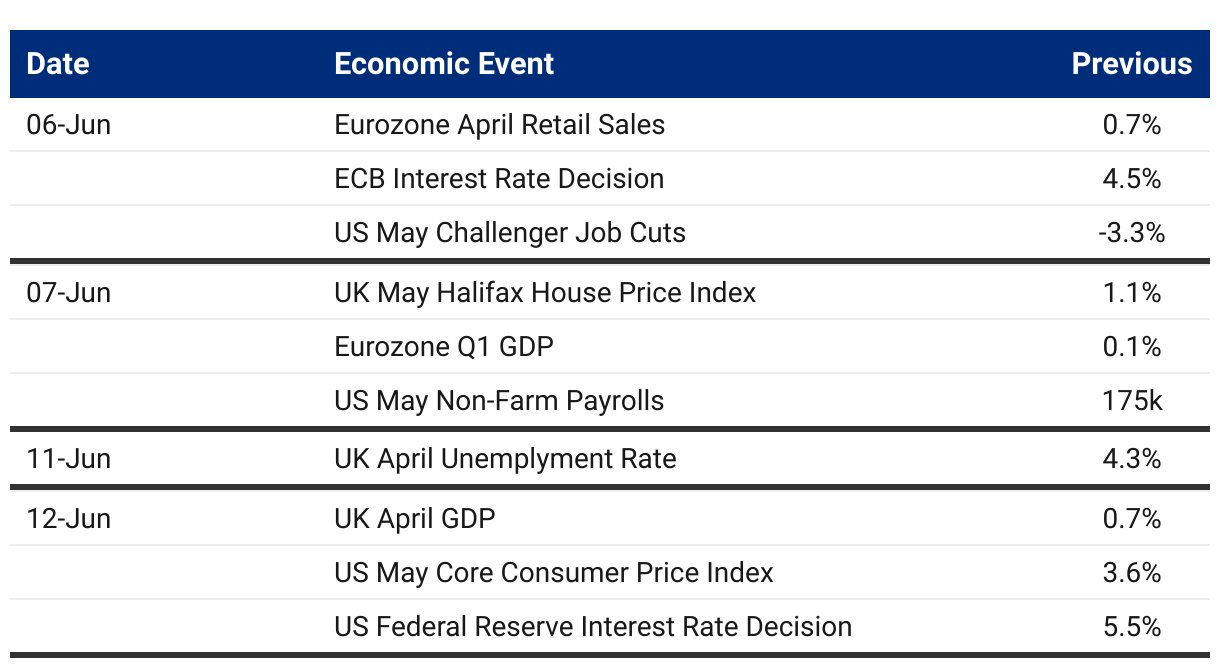Click US Federal Reserve Interest Rate Decision
Viewport: 1220px width, 668px height.
(594, 627)
